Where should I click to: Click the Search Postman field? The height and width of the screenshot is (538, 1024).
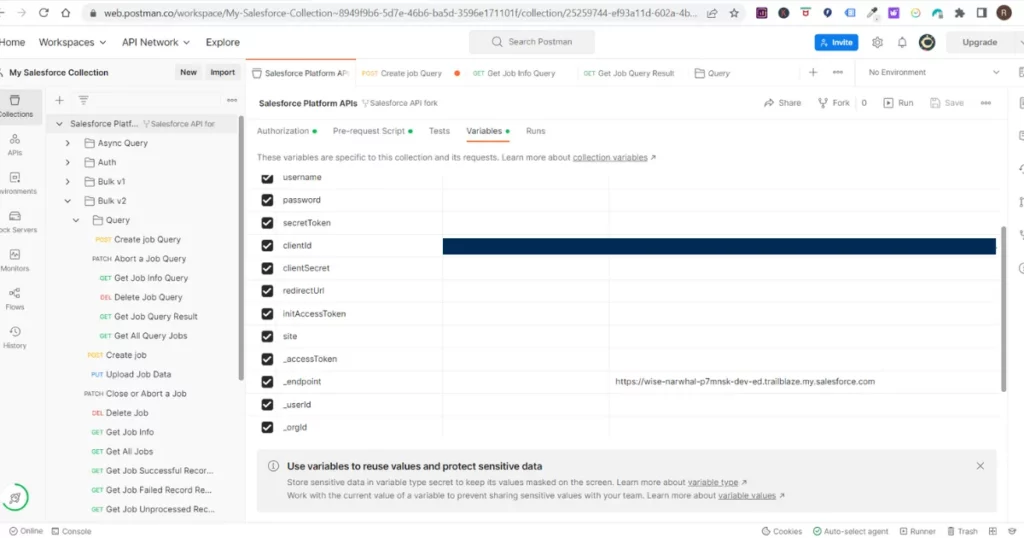532,42
